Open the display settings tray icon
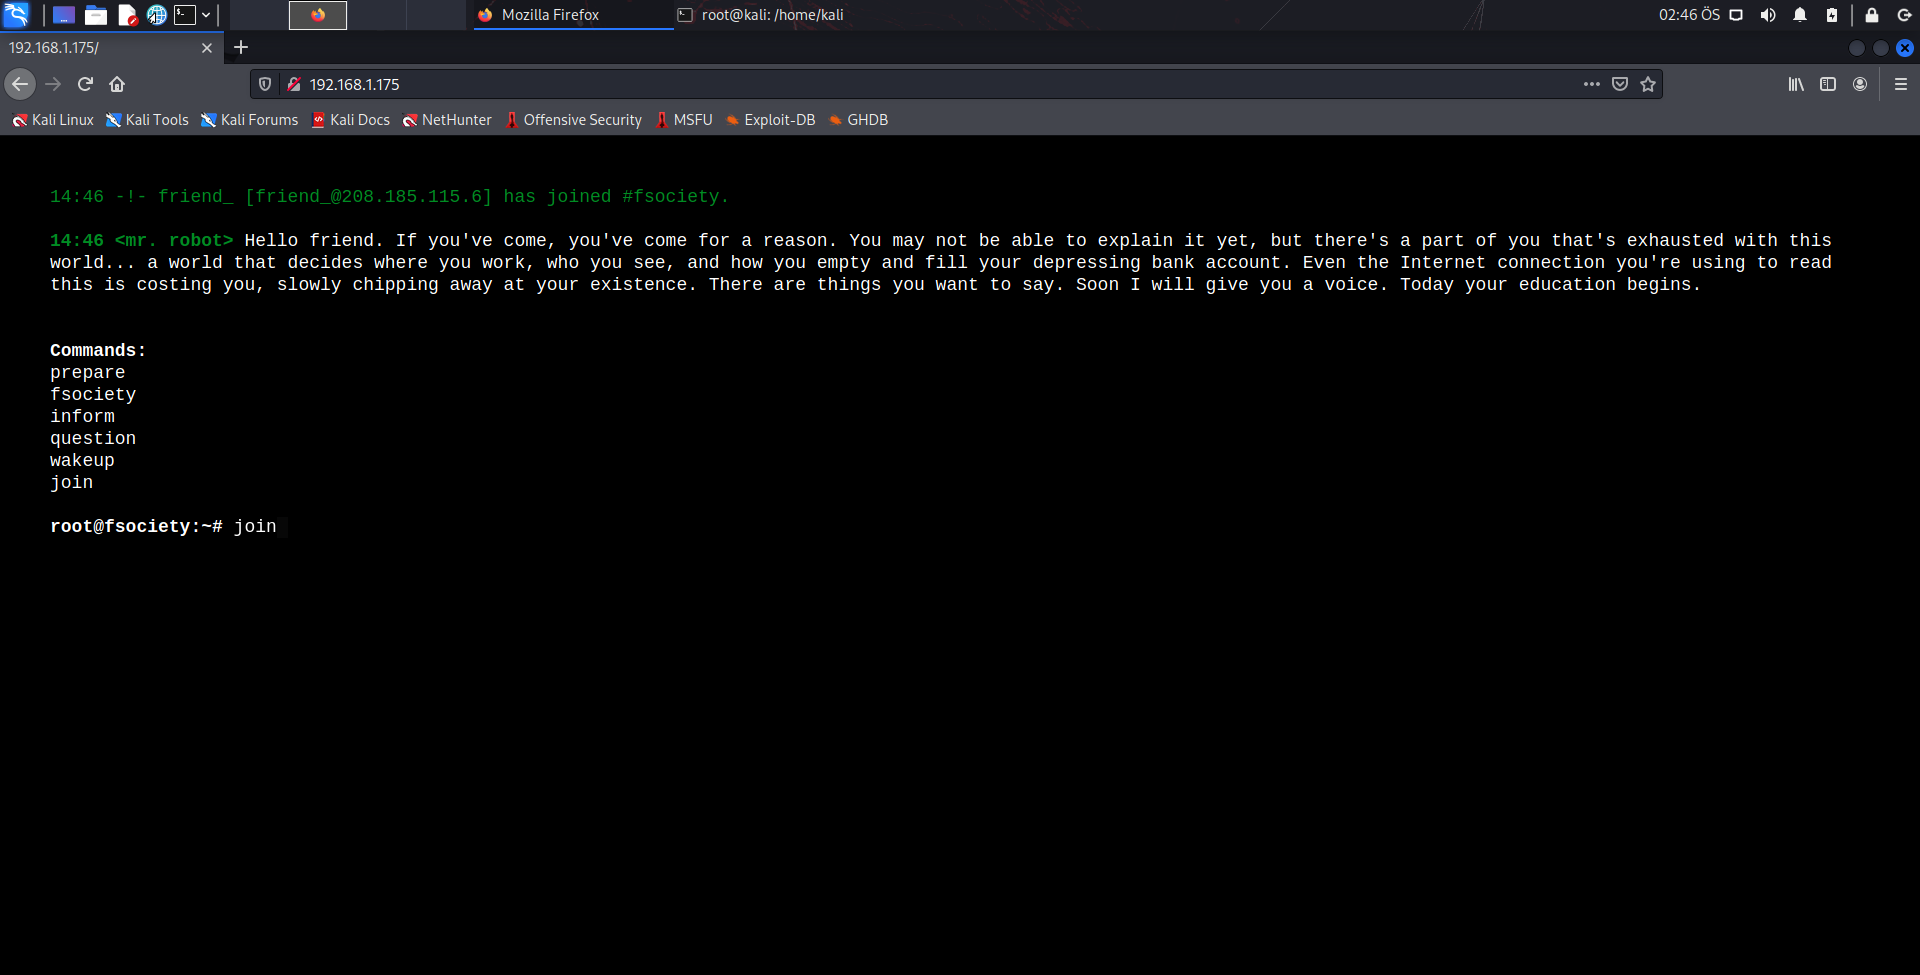1920x975 pixels. (1736, 15)
